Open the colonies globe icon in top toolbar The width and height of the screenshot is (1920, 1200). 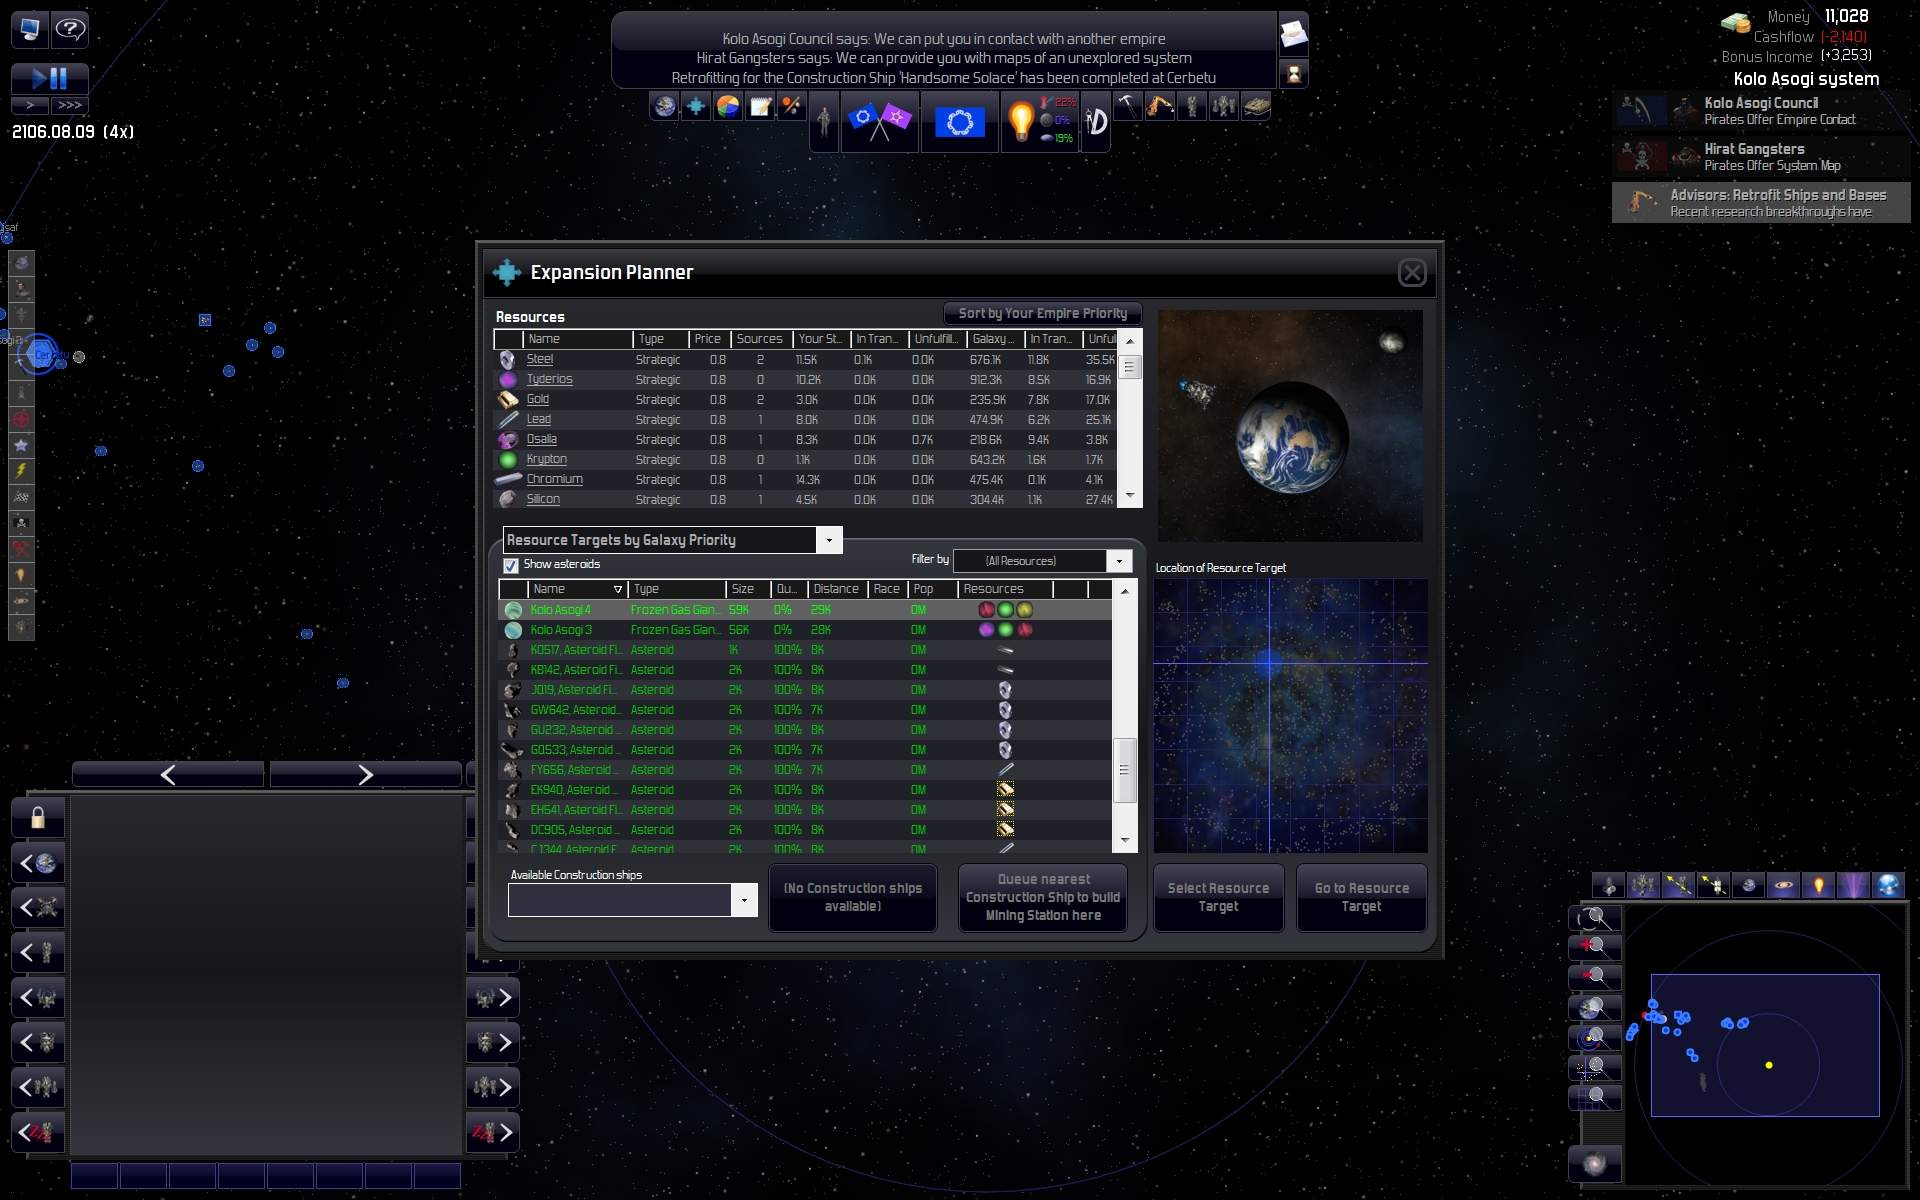665,106
